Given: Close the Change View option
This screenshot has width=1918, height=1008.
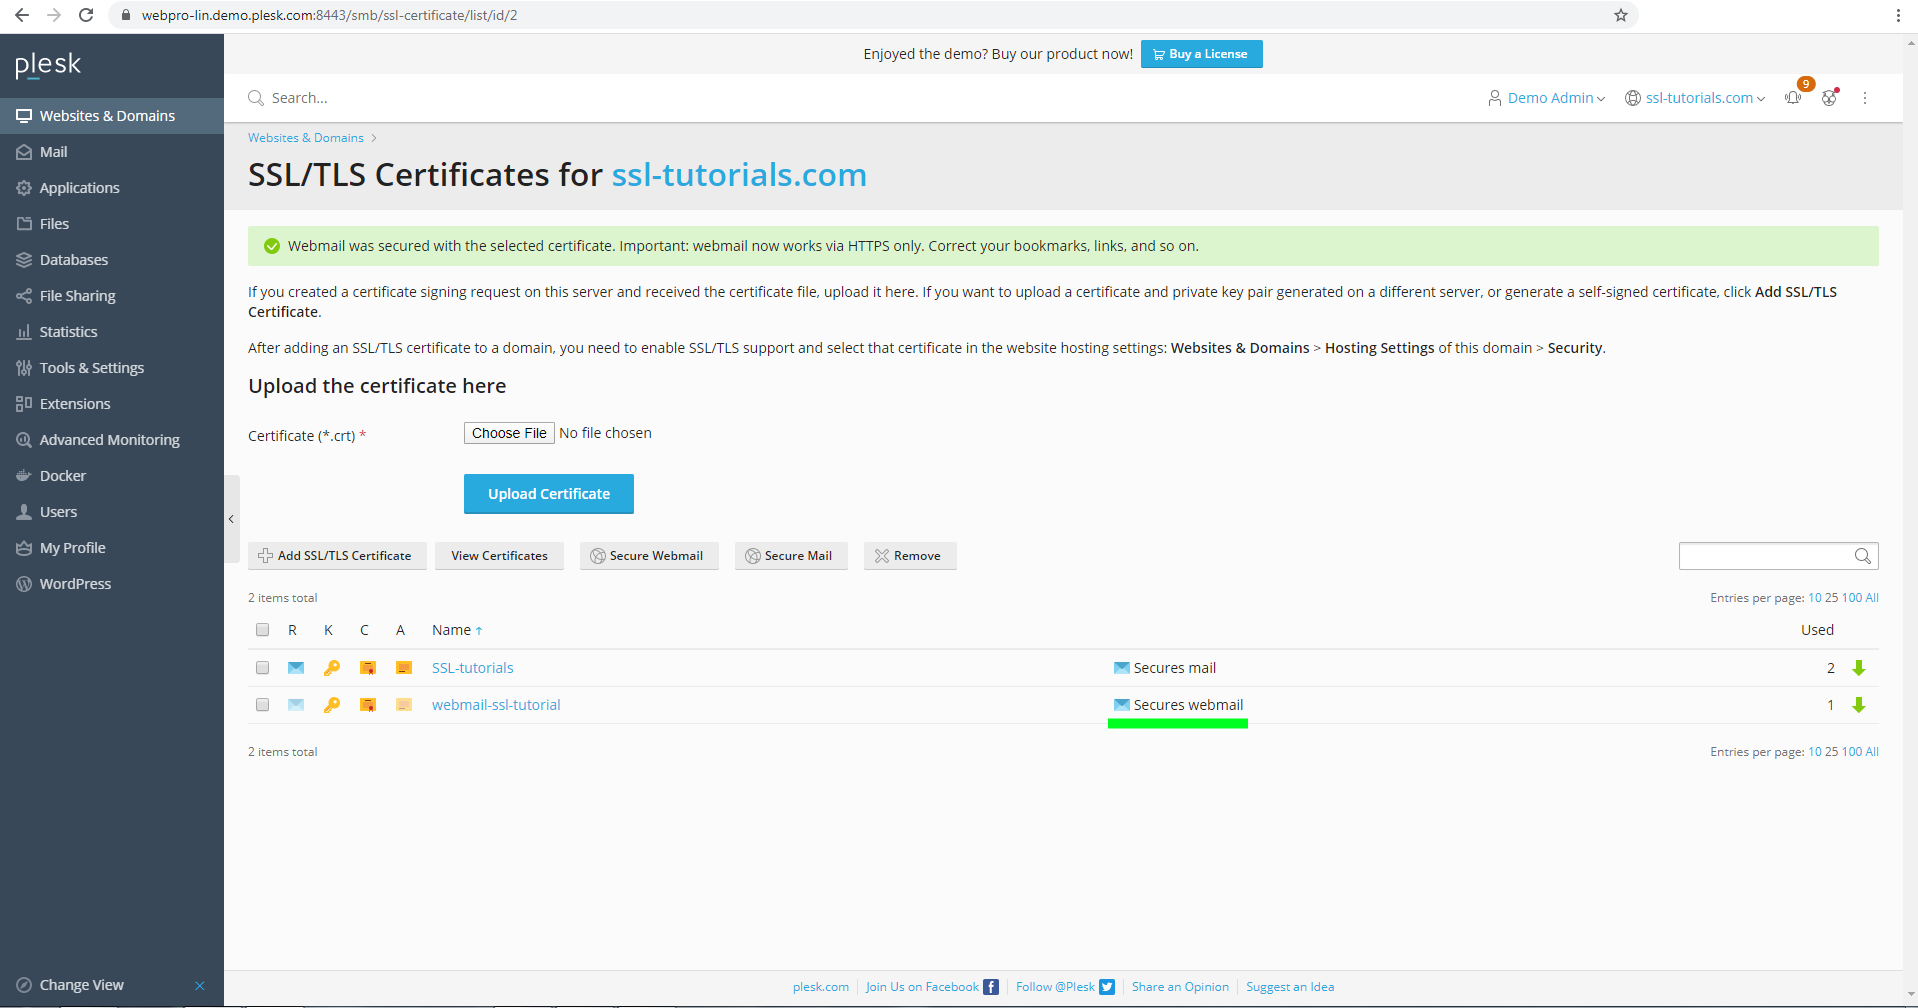Looking at the screenshot, I should (200, 986).
